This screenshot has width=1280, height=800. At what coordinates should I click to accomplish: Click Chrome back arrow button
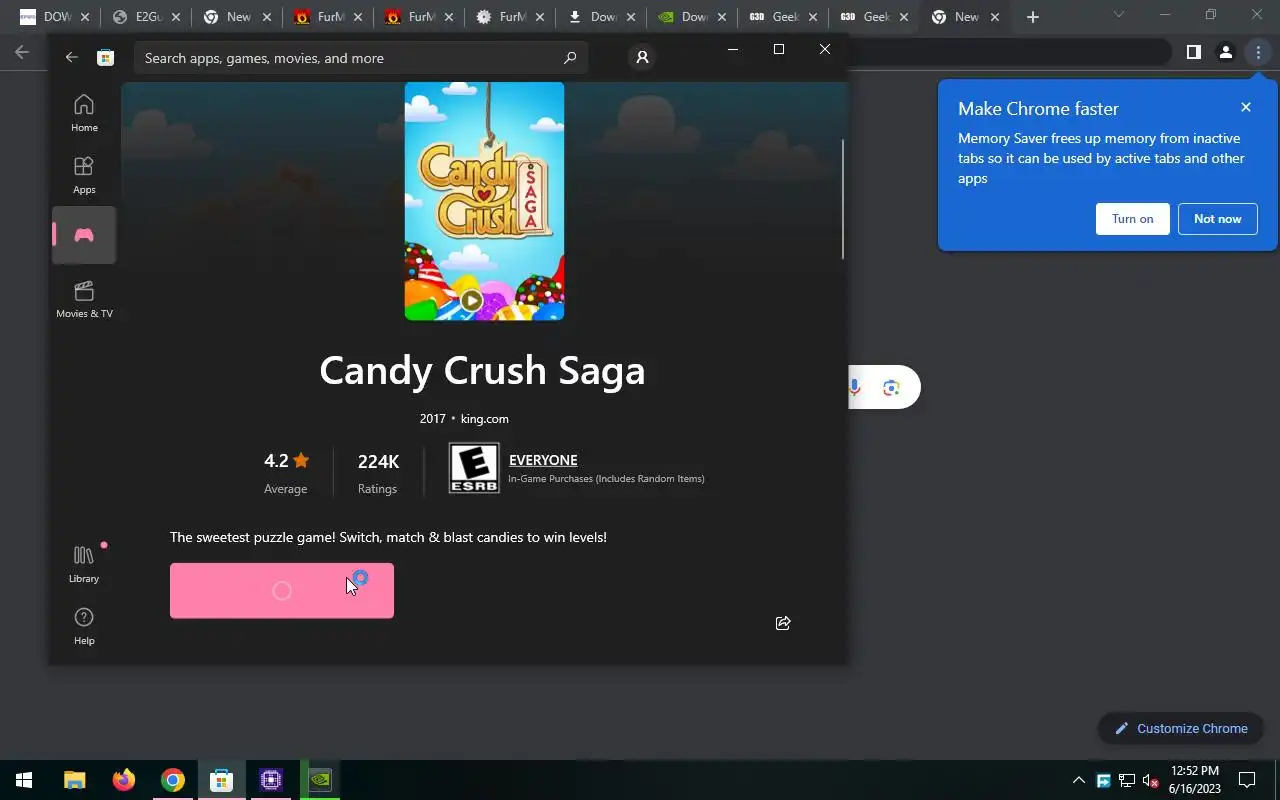pyautogui.click(x=22, y=52)
